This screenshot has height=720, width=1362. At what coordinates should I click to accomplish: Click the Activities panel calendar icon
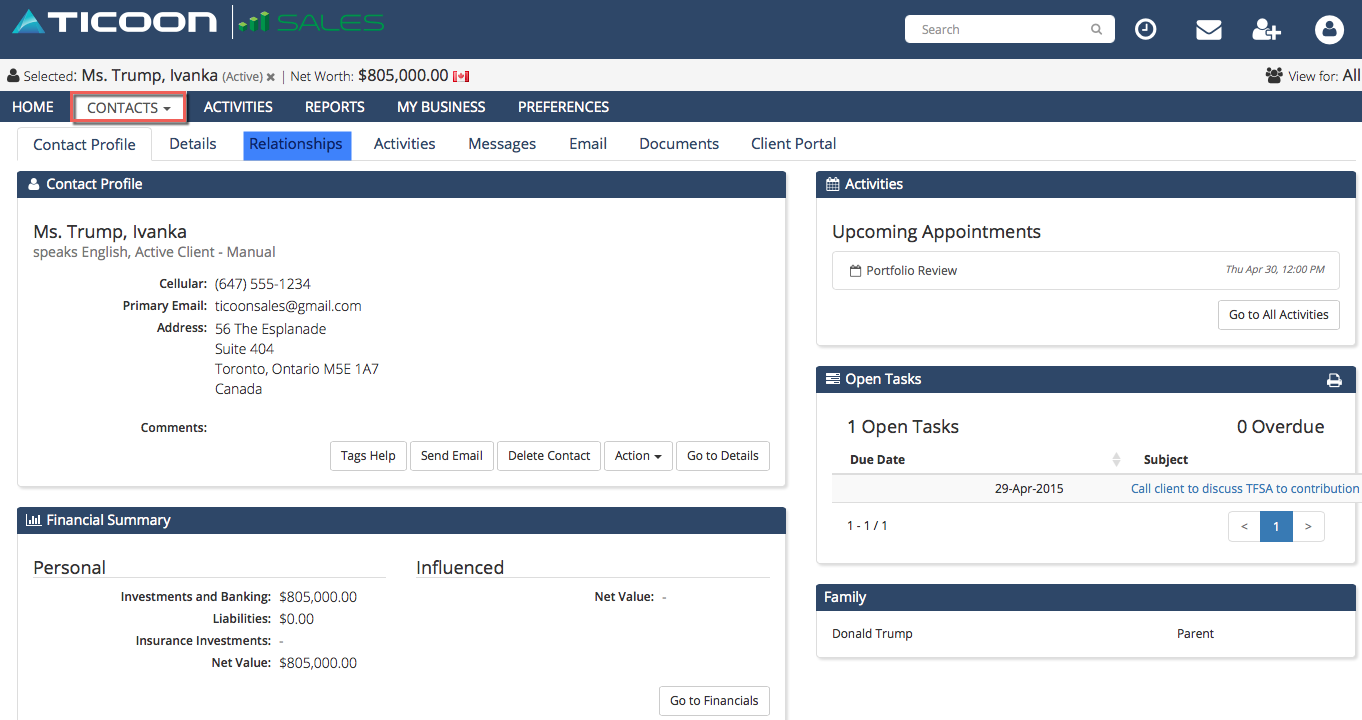coord(833,184)
